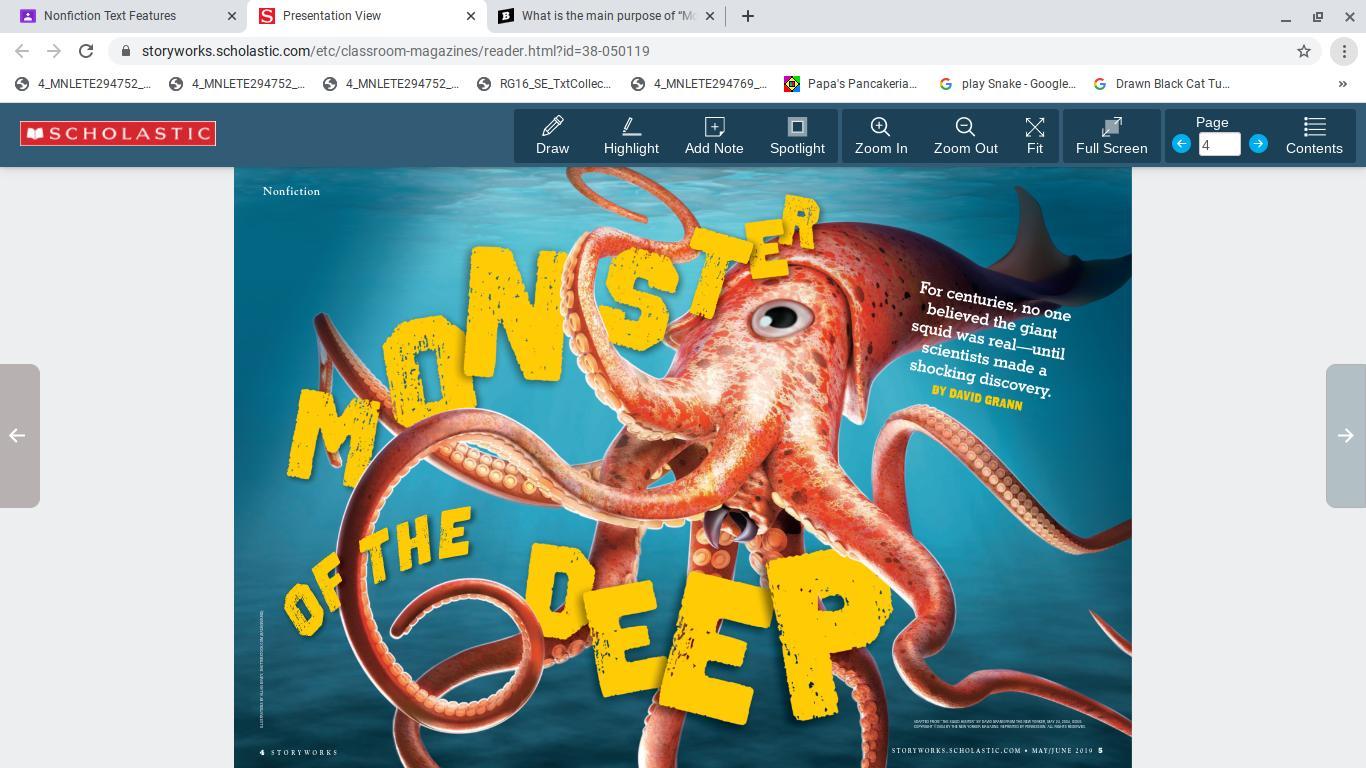The image size is (1366, 768).
Task: Click the Scholastic logo
Action: coord(118,133)
